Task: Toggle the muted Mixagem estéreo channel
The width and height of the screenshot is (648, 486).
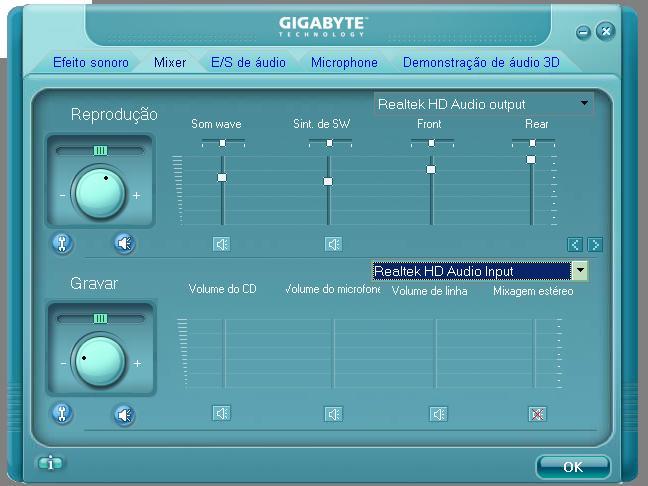Action: tap(537, 414)
